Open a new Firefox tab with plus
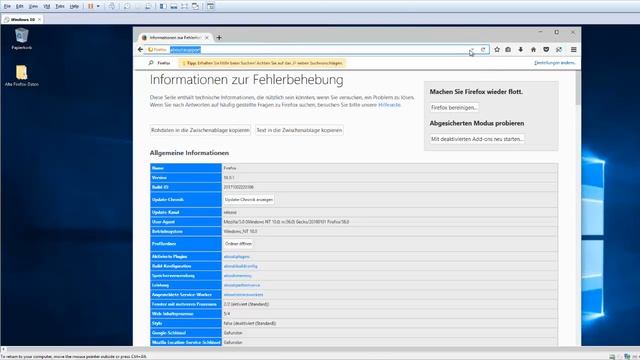Image resolution: width=640 pixels, height=360 pixels. [219, 38]
